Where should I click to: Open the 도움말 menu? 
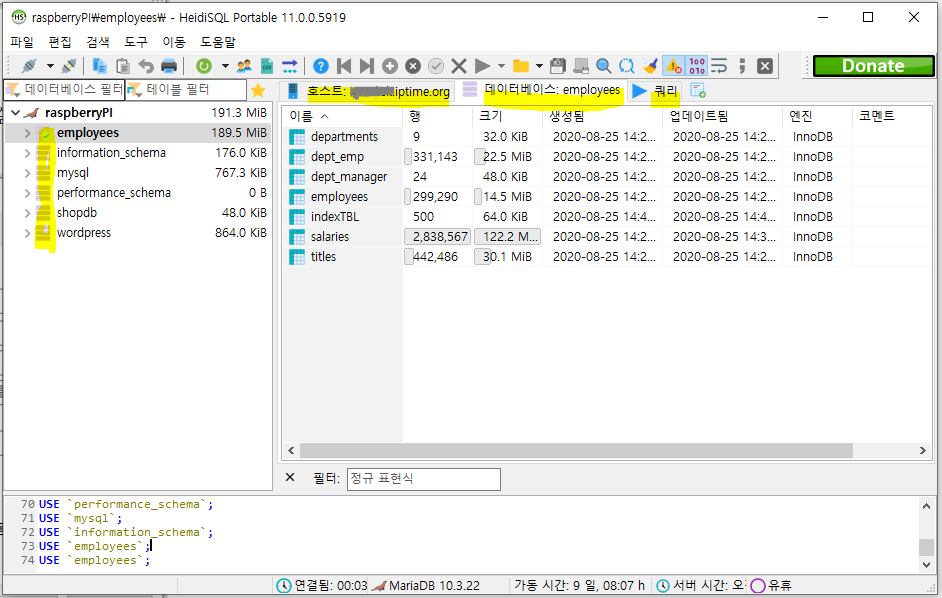tap(217, 42)
